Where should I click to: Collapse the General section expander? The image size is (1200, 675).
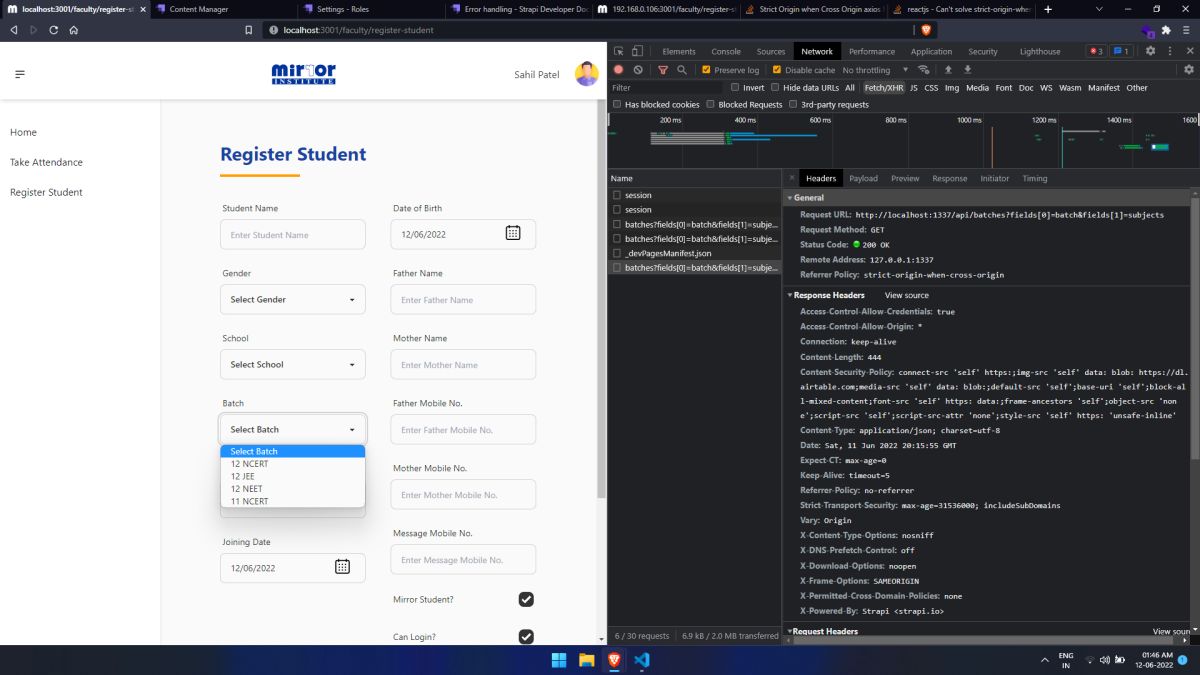[x=789, y=198]
